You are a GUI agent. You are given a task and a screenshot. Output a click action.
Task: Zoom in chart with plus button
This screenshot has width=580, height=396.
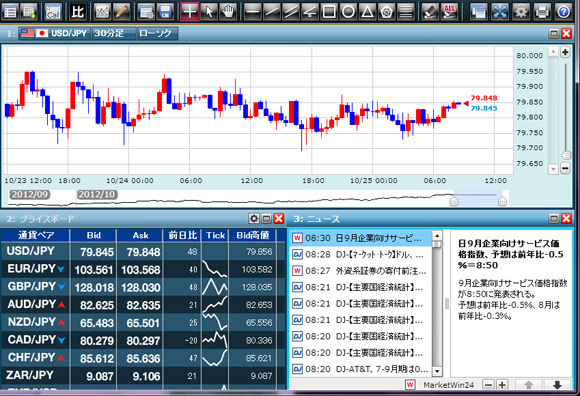click(x=565, y=53)
